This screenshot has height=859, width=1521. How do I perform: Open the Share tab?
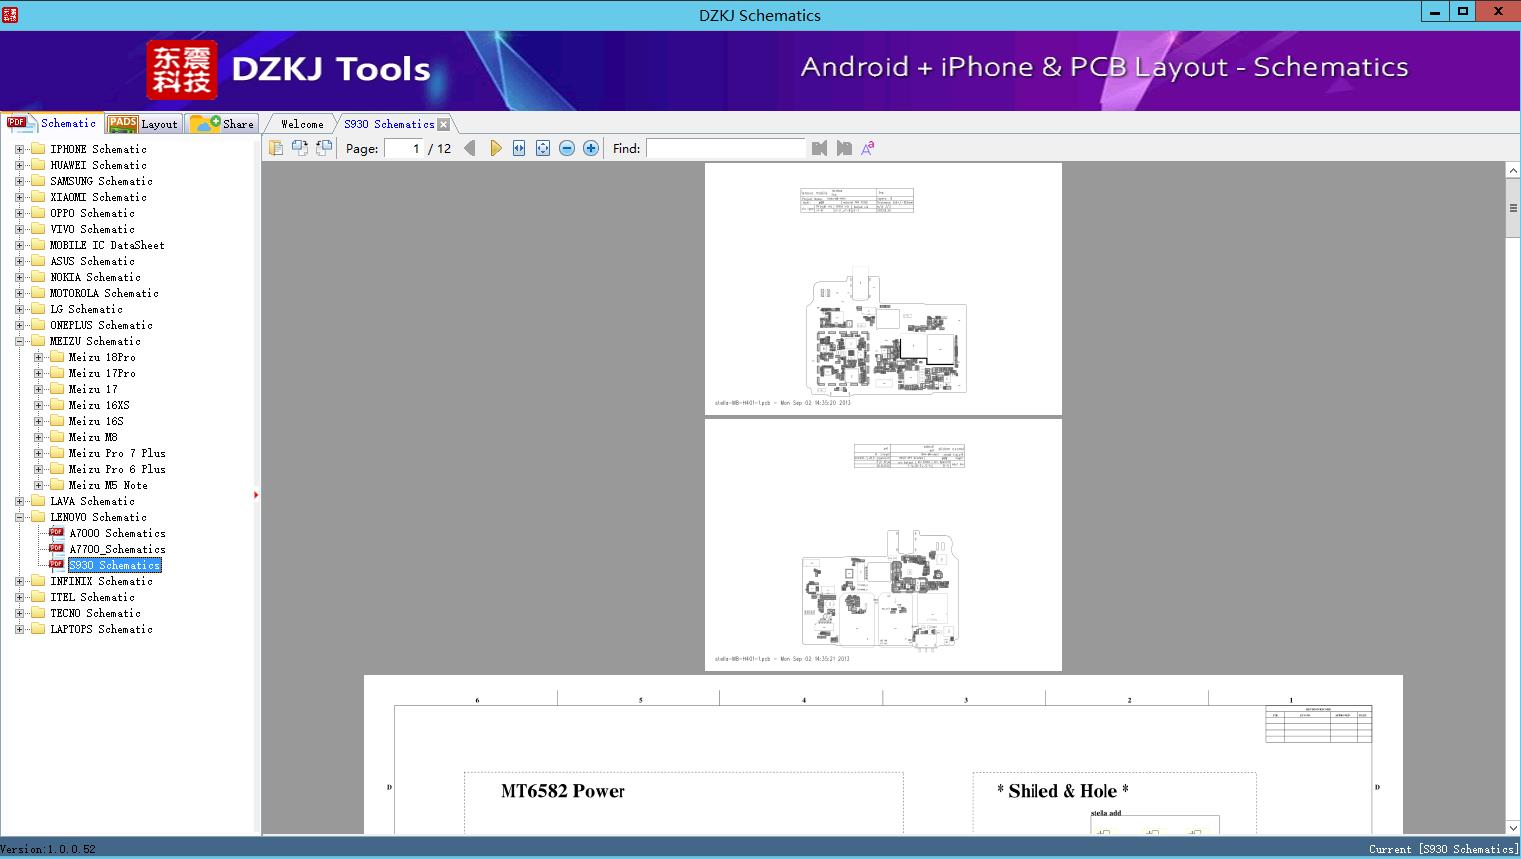(222, 123)
